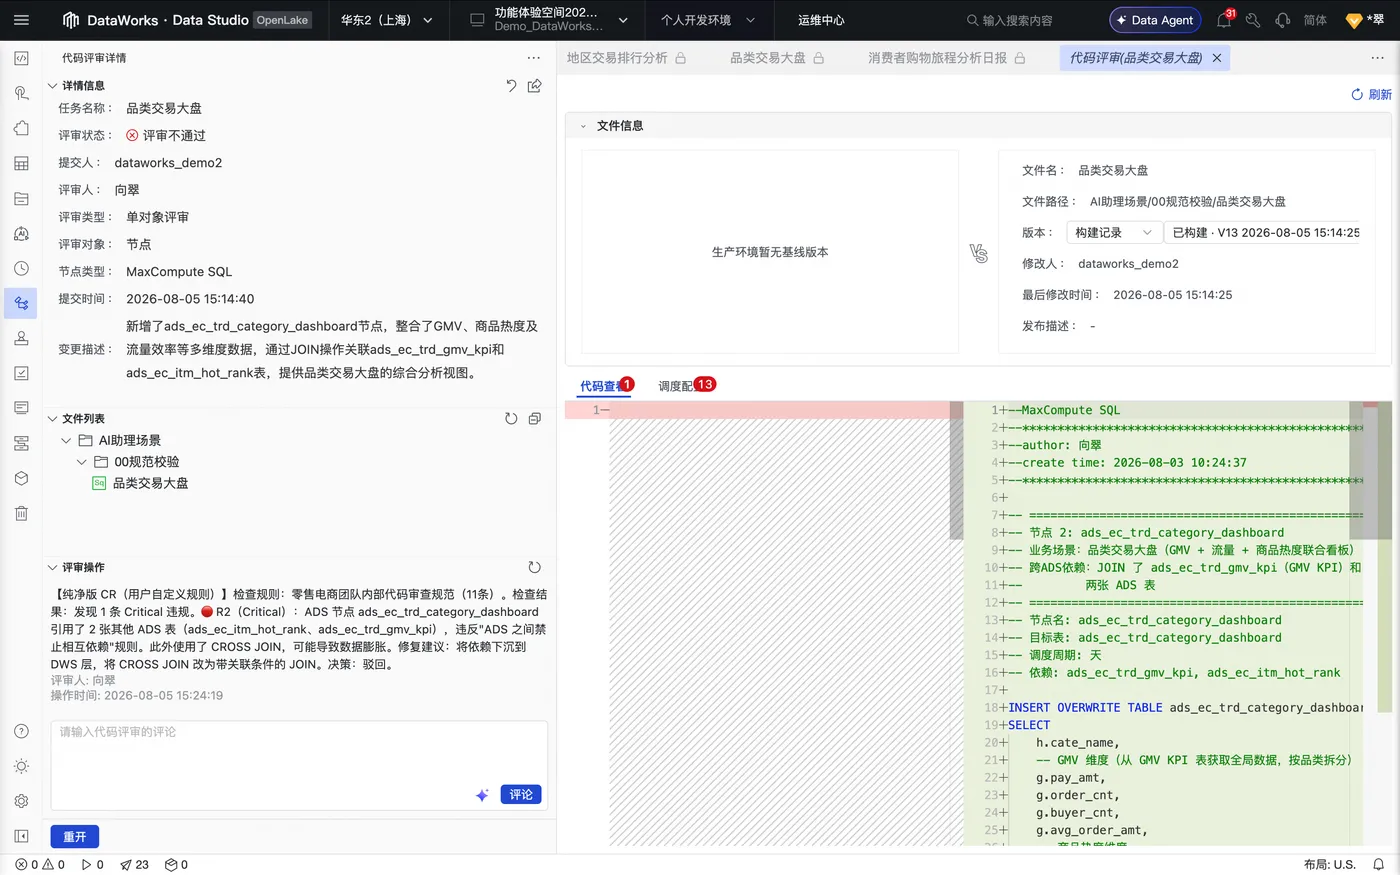This screenshot has height=875, width=1400.
Task: Switch to the 地区交易排行分析 tab
Action: click(627, 58)
